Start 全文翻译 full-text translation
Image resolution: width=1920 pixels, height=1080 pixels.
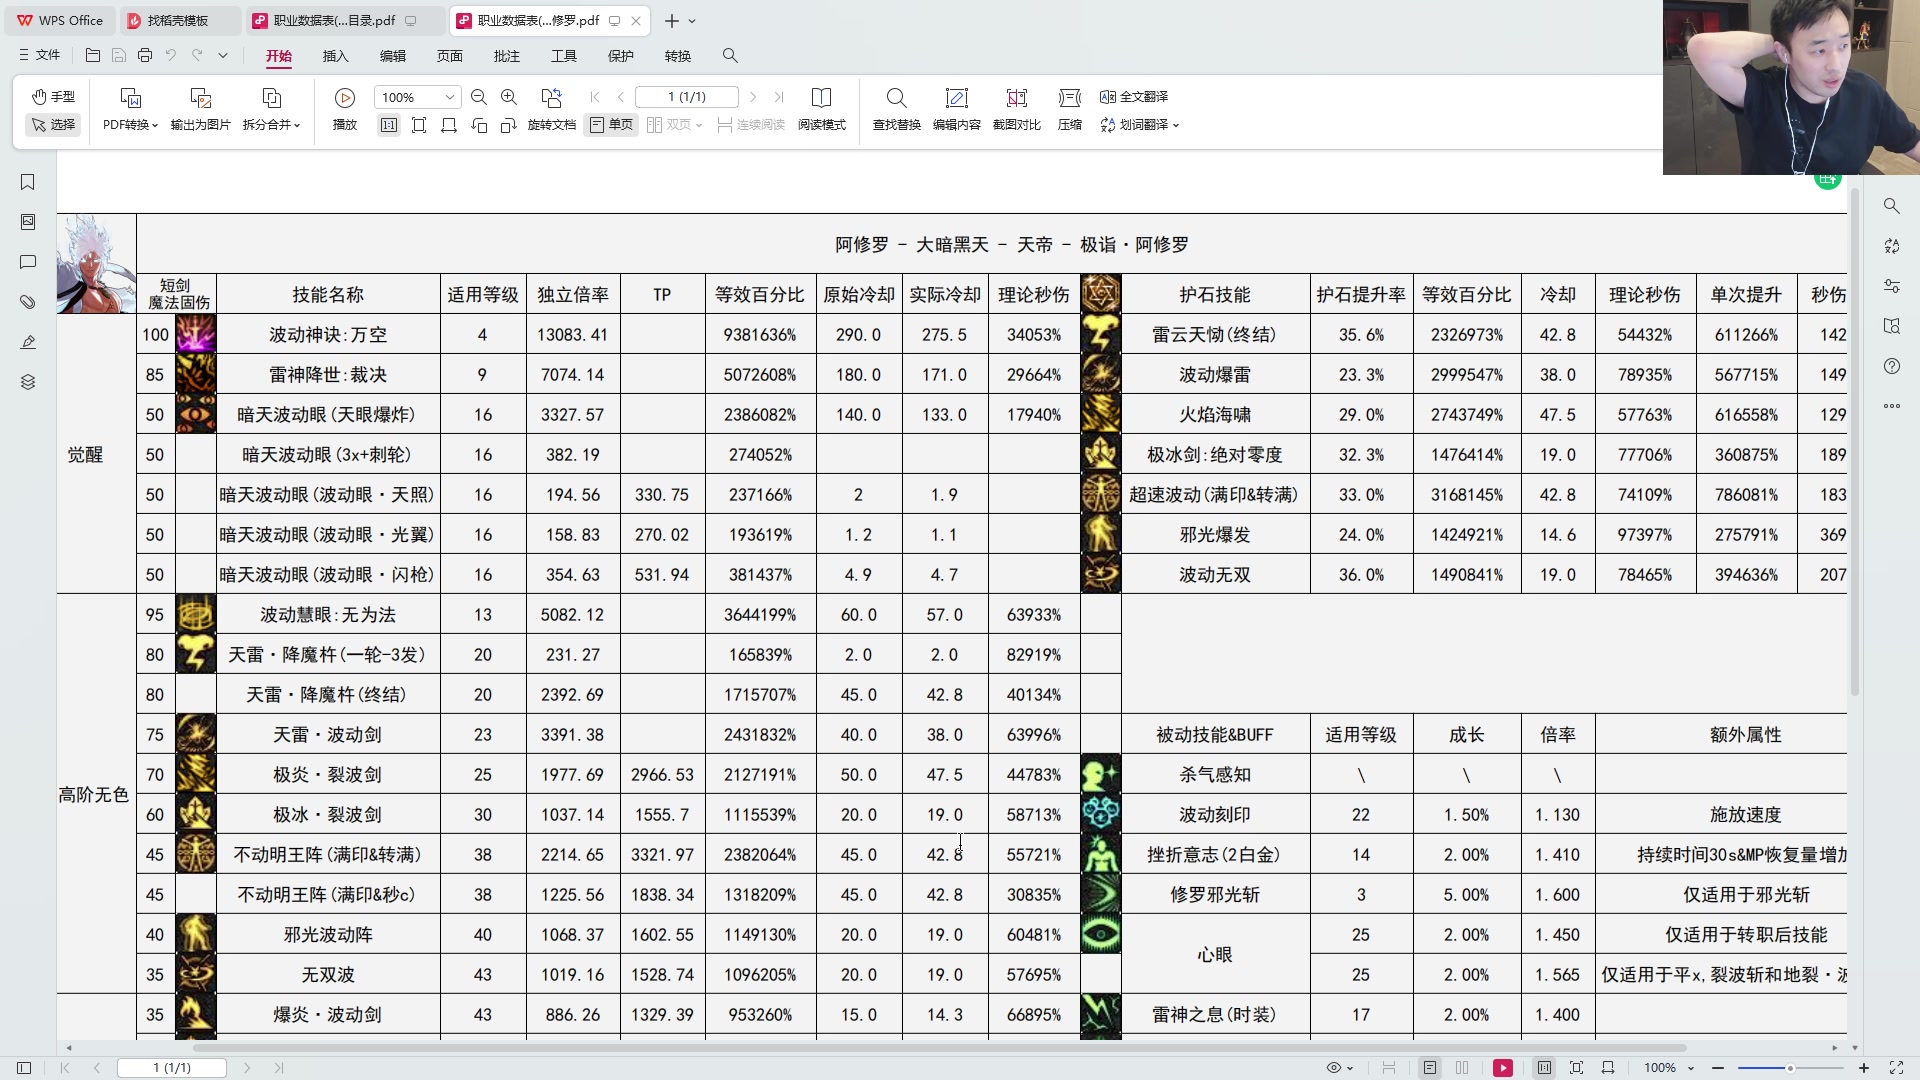pos(1135,96)
